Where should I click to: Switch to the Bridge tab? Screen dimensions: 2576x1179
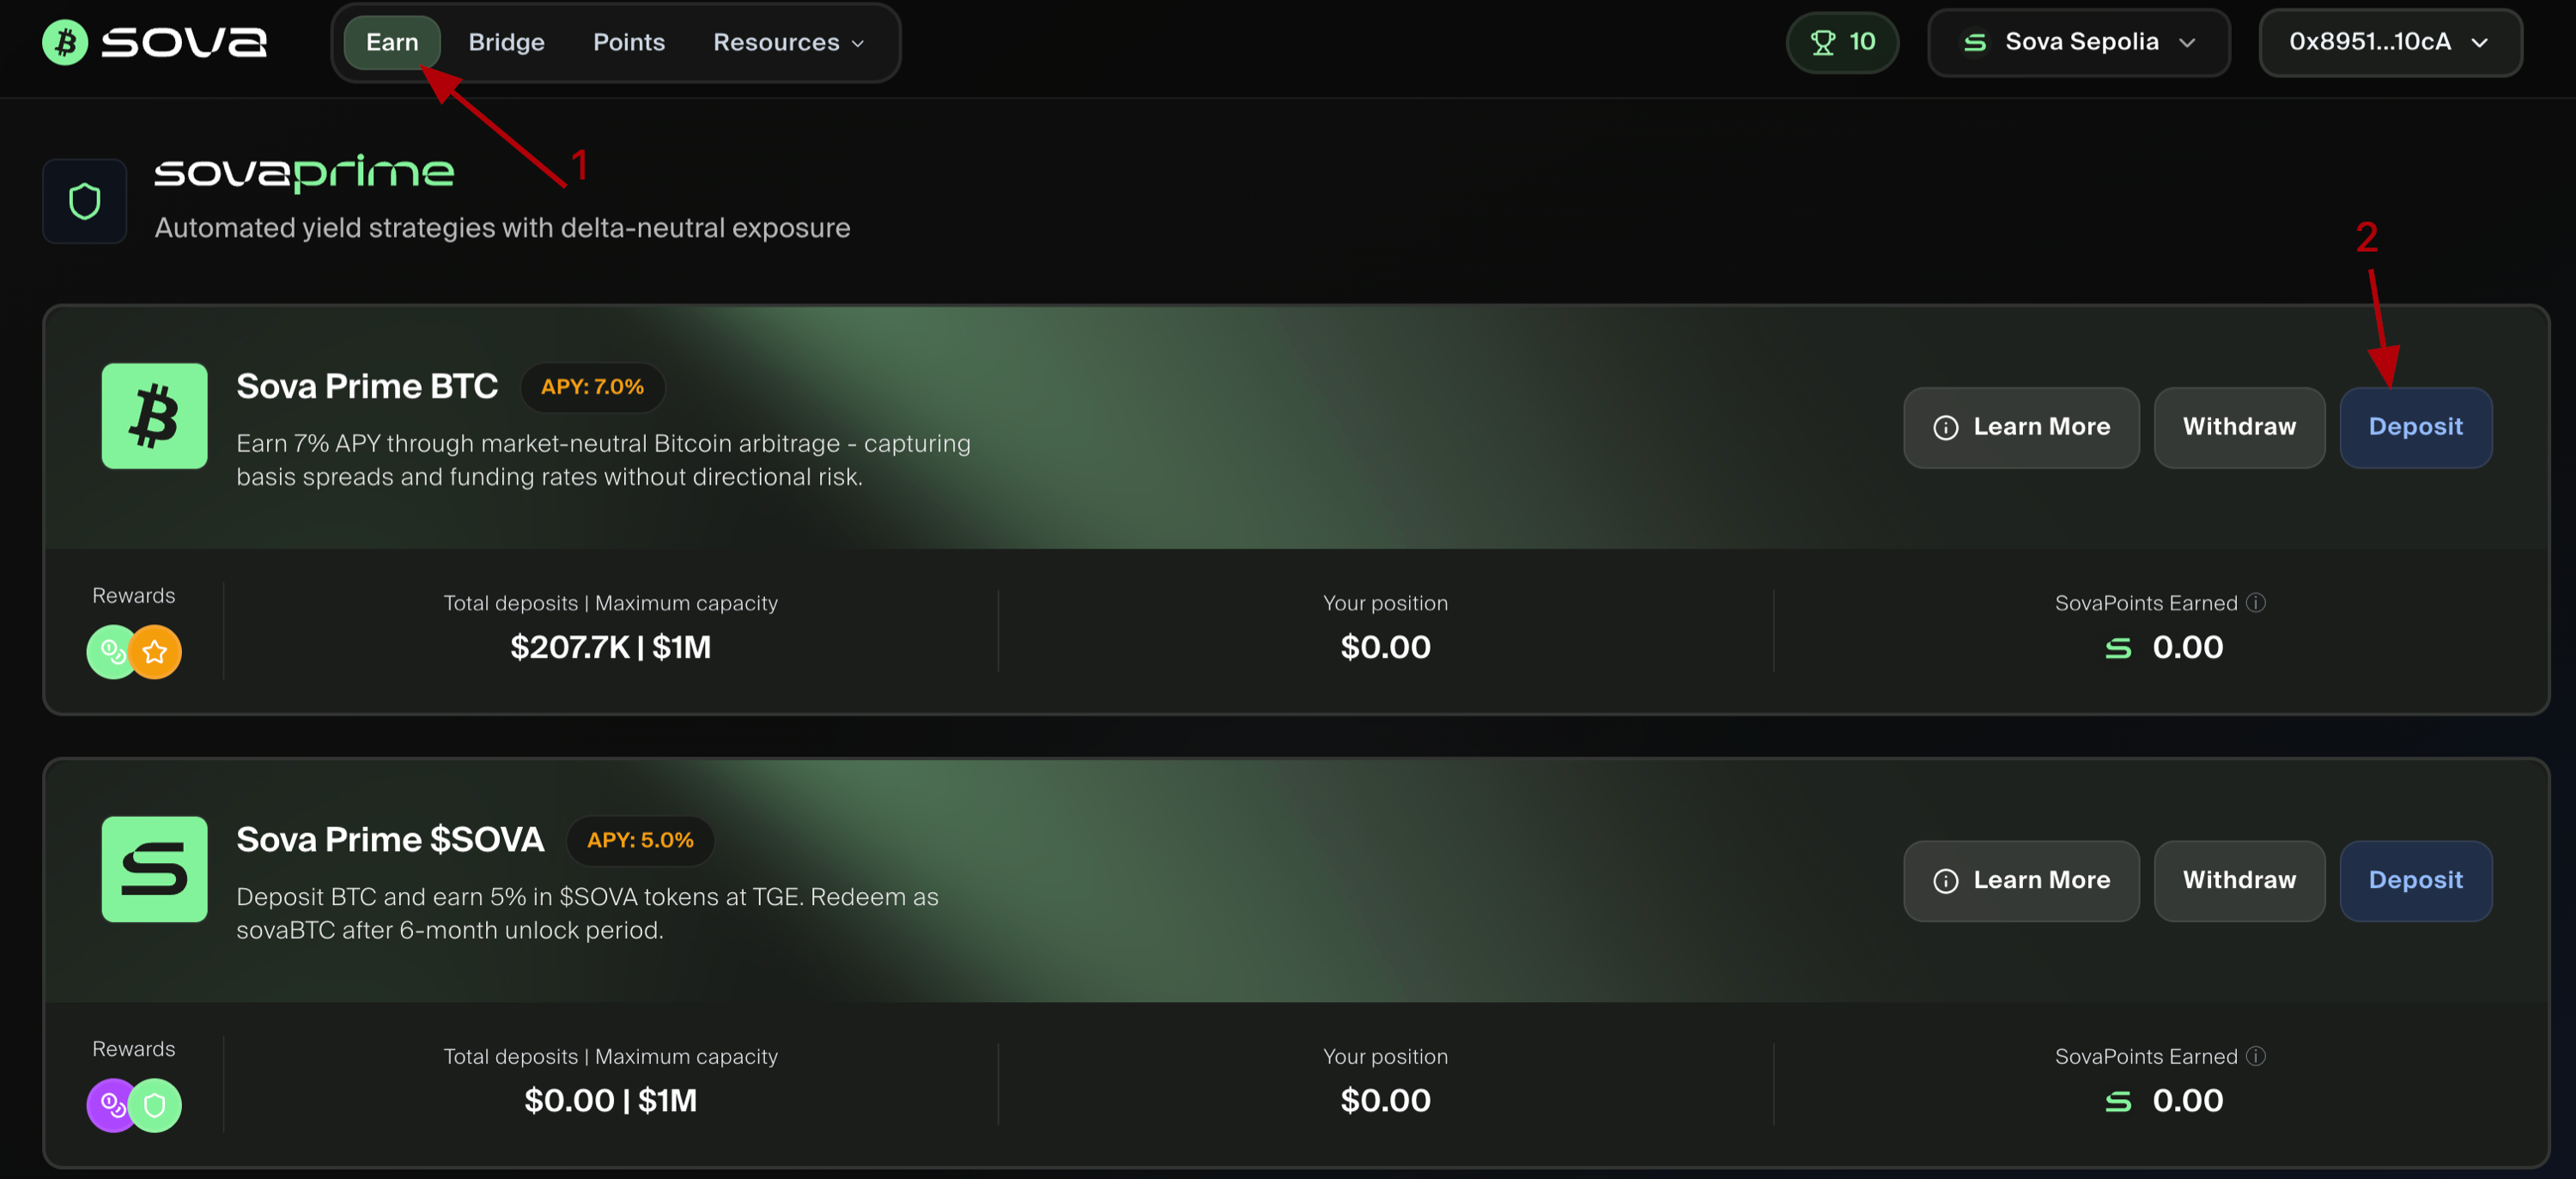pos(506,42)
